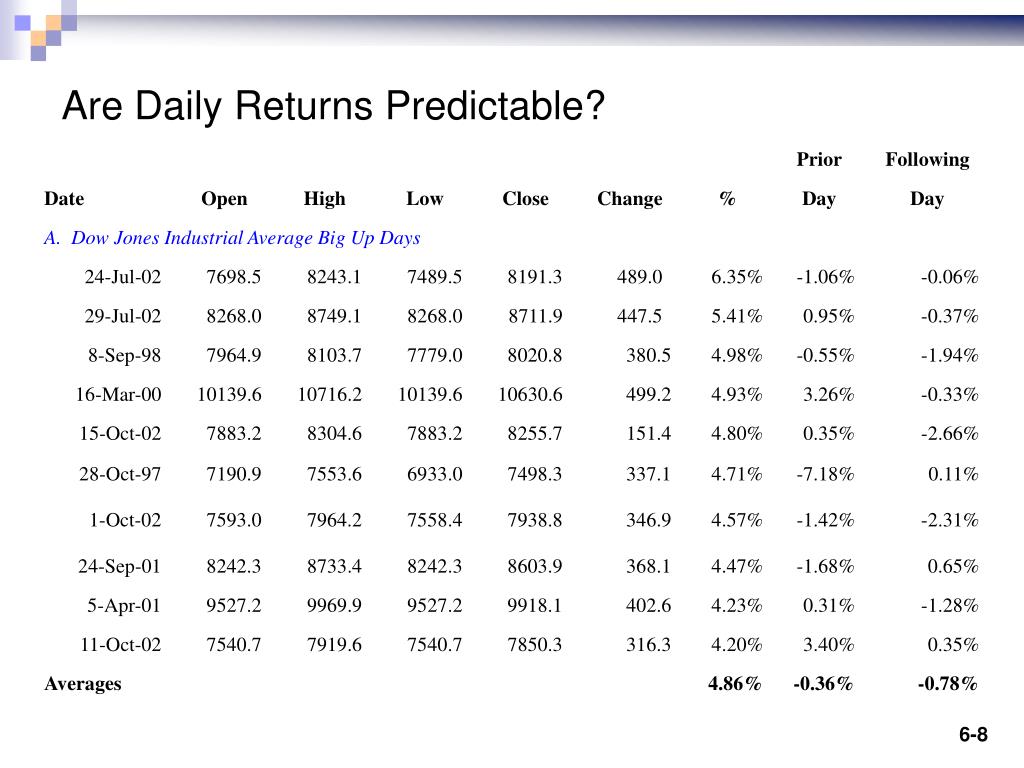Select the bold 4.86% average value
Image resolution: width=1024 pixels, height=768 pixels.
coord(735,684)
